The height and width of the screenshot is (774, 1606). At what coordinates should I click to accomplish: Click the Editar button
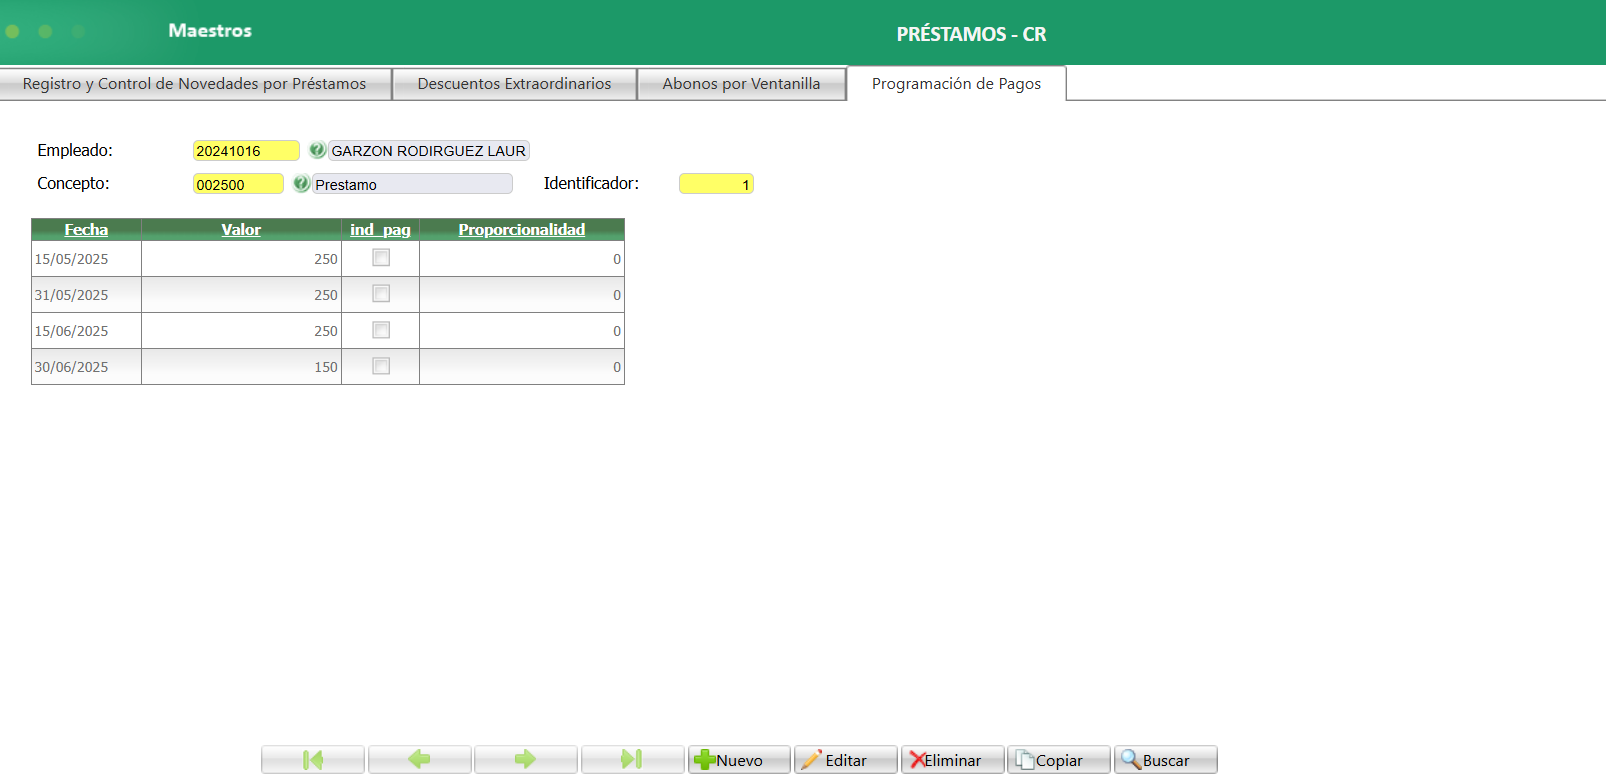pos(846,760)
